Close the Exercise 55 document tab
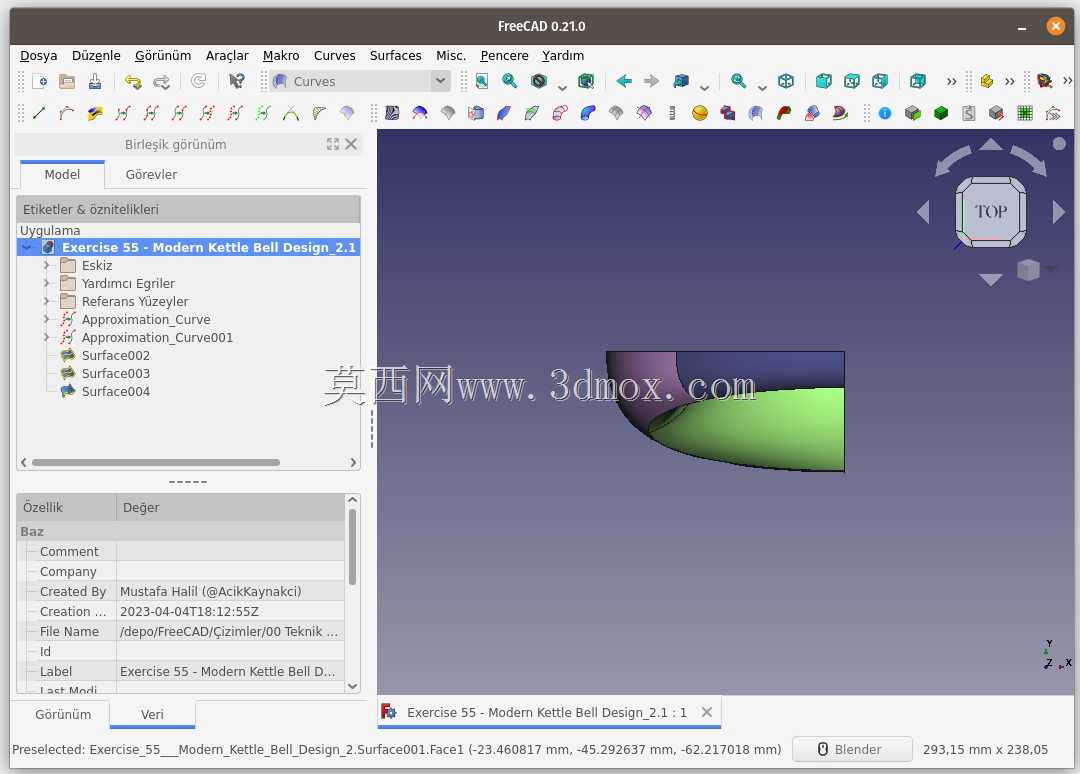 (x=707, y=713)
